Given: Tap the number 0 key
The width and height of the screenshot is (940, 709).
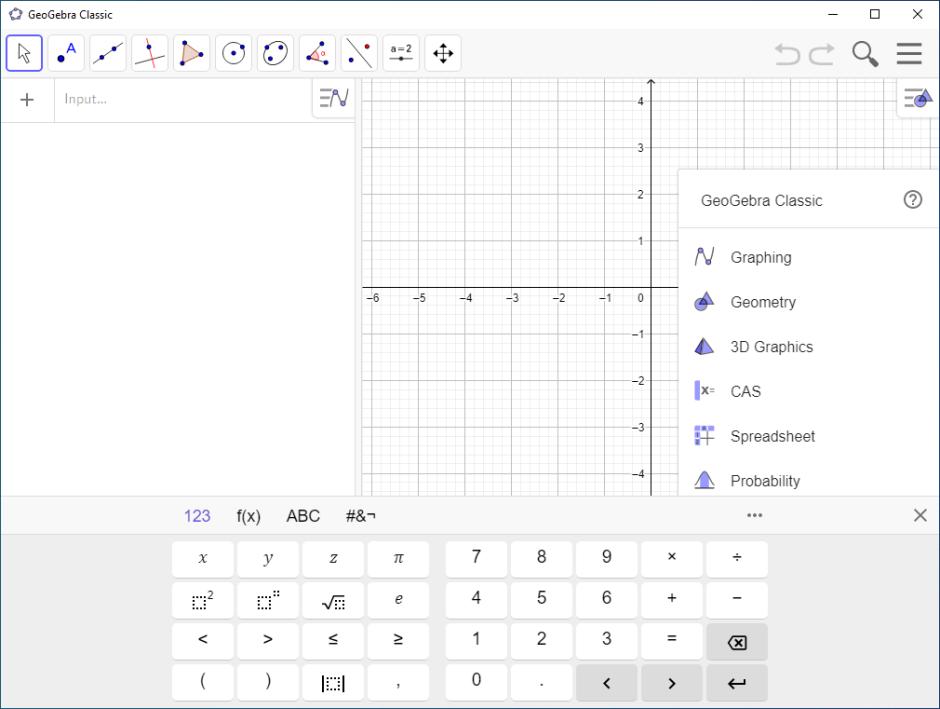Looking at the screenshot, I should (x=476, y=682).
